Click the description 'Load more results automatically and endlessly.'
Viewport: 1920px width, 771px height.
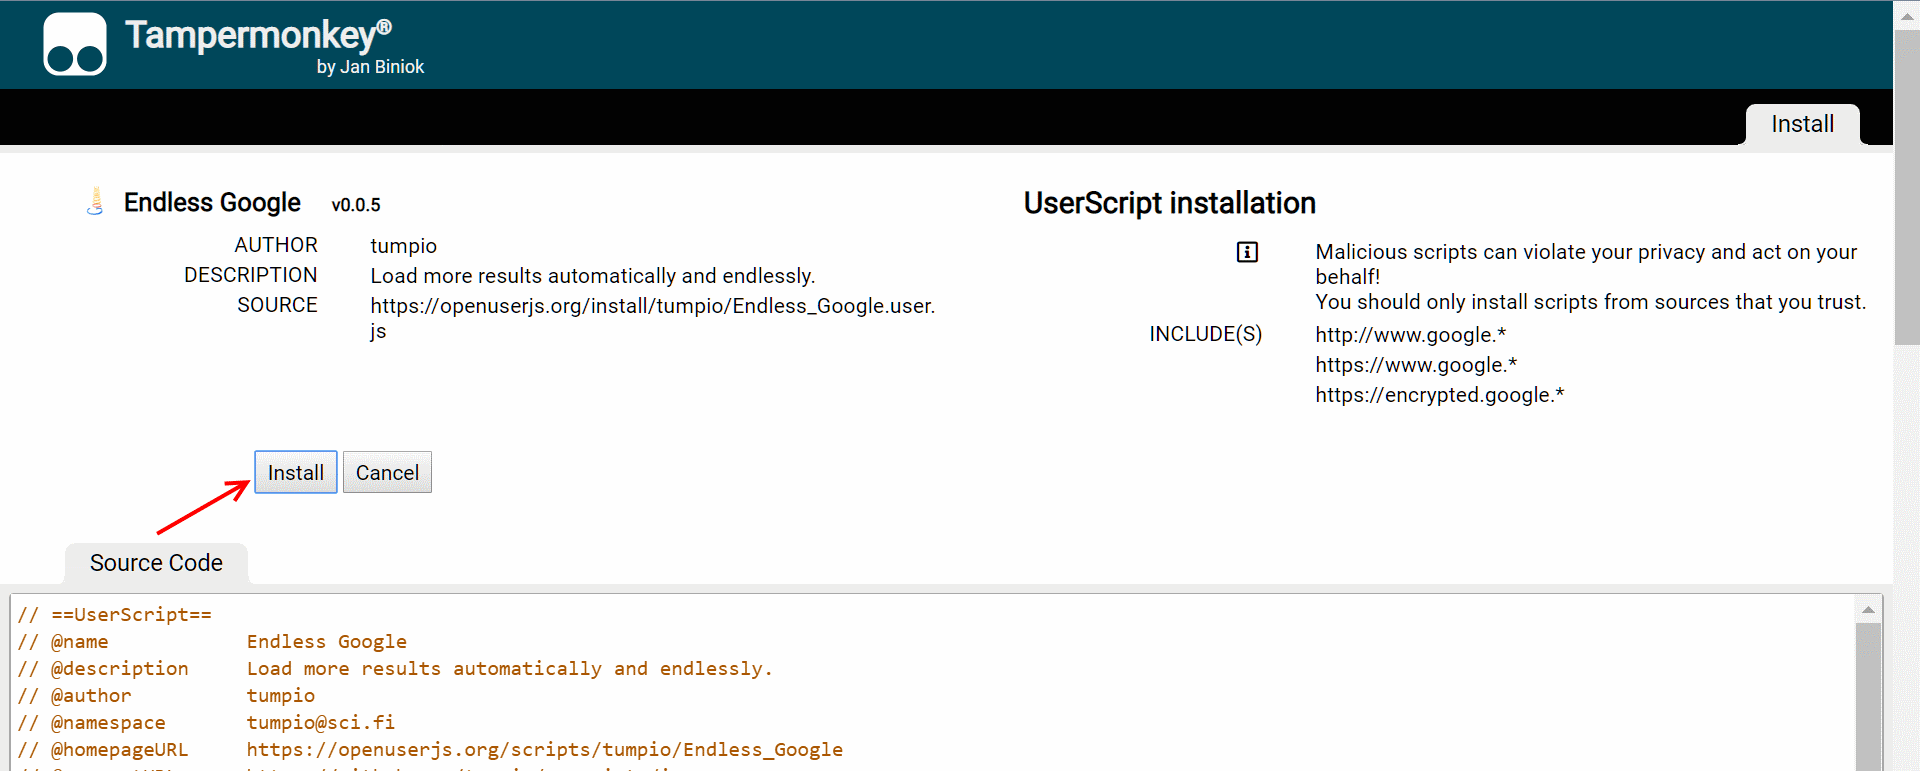point(593,276)
